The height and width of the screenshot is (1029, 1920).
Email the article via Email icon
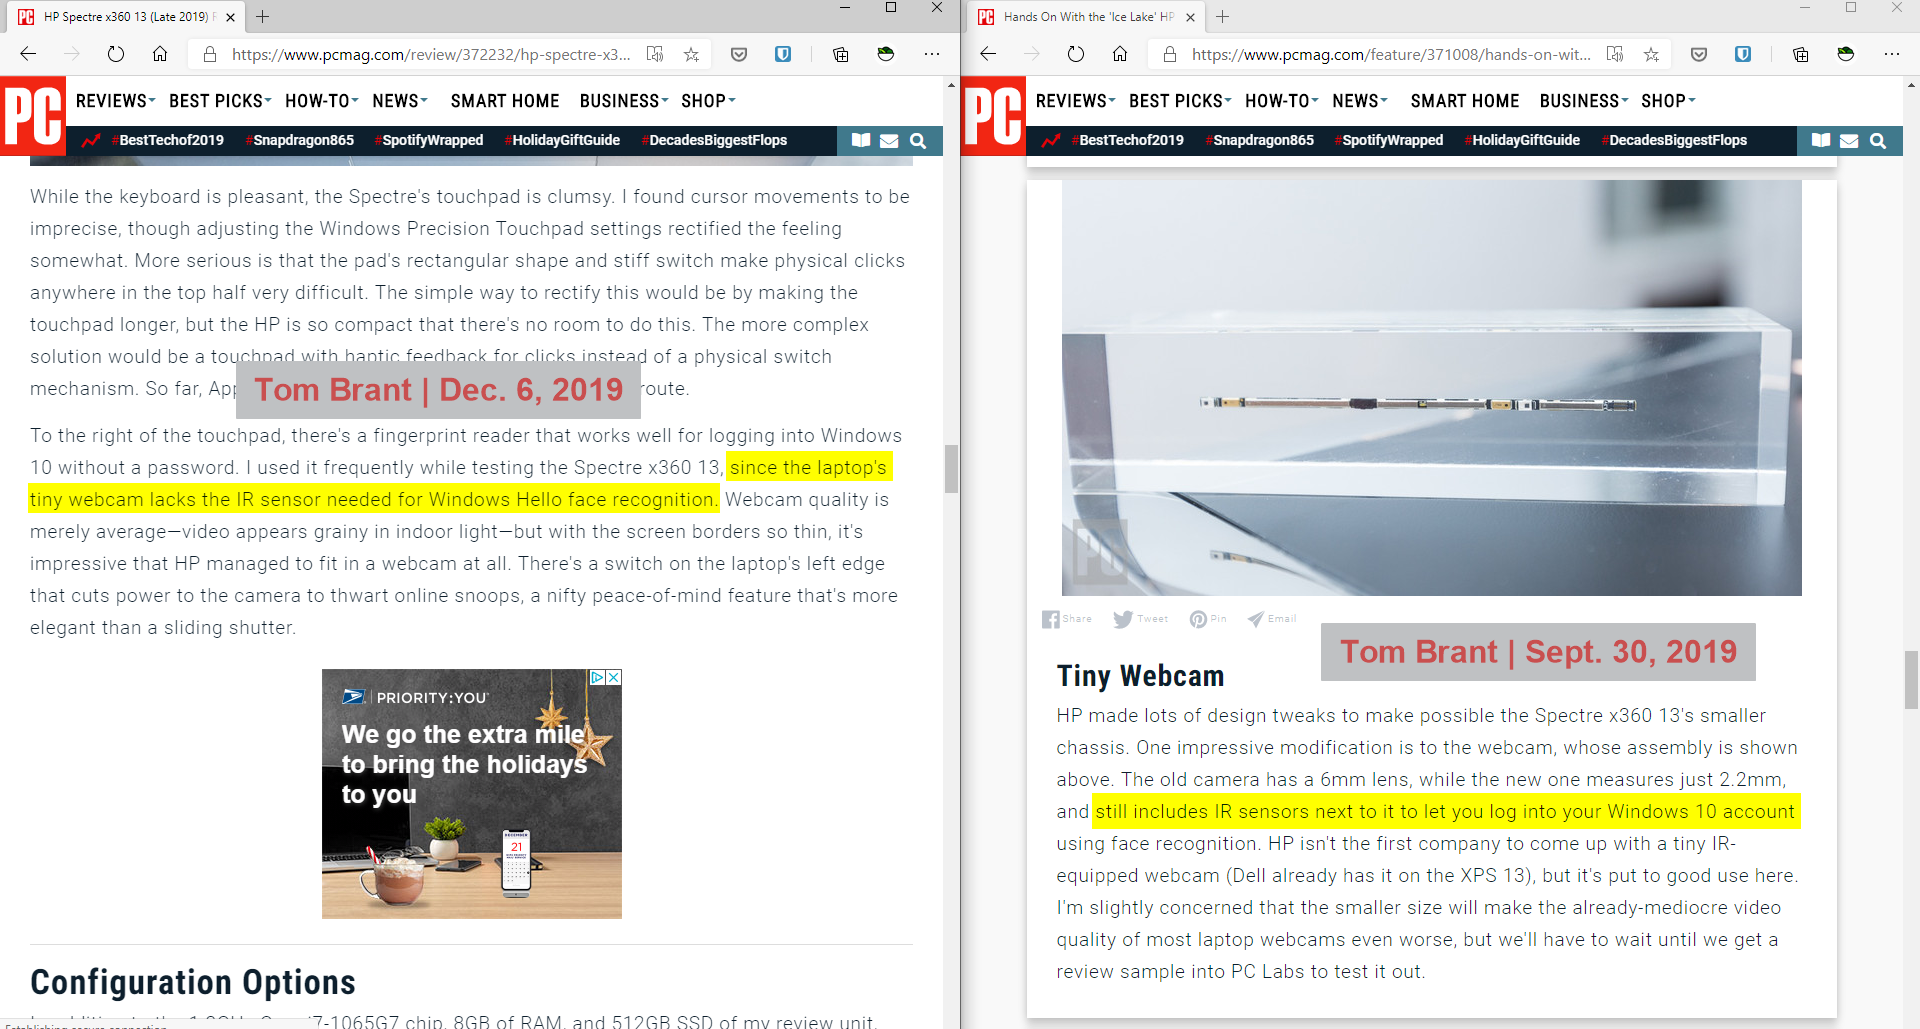click(x=1272, y=619)
